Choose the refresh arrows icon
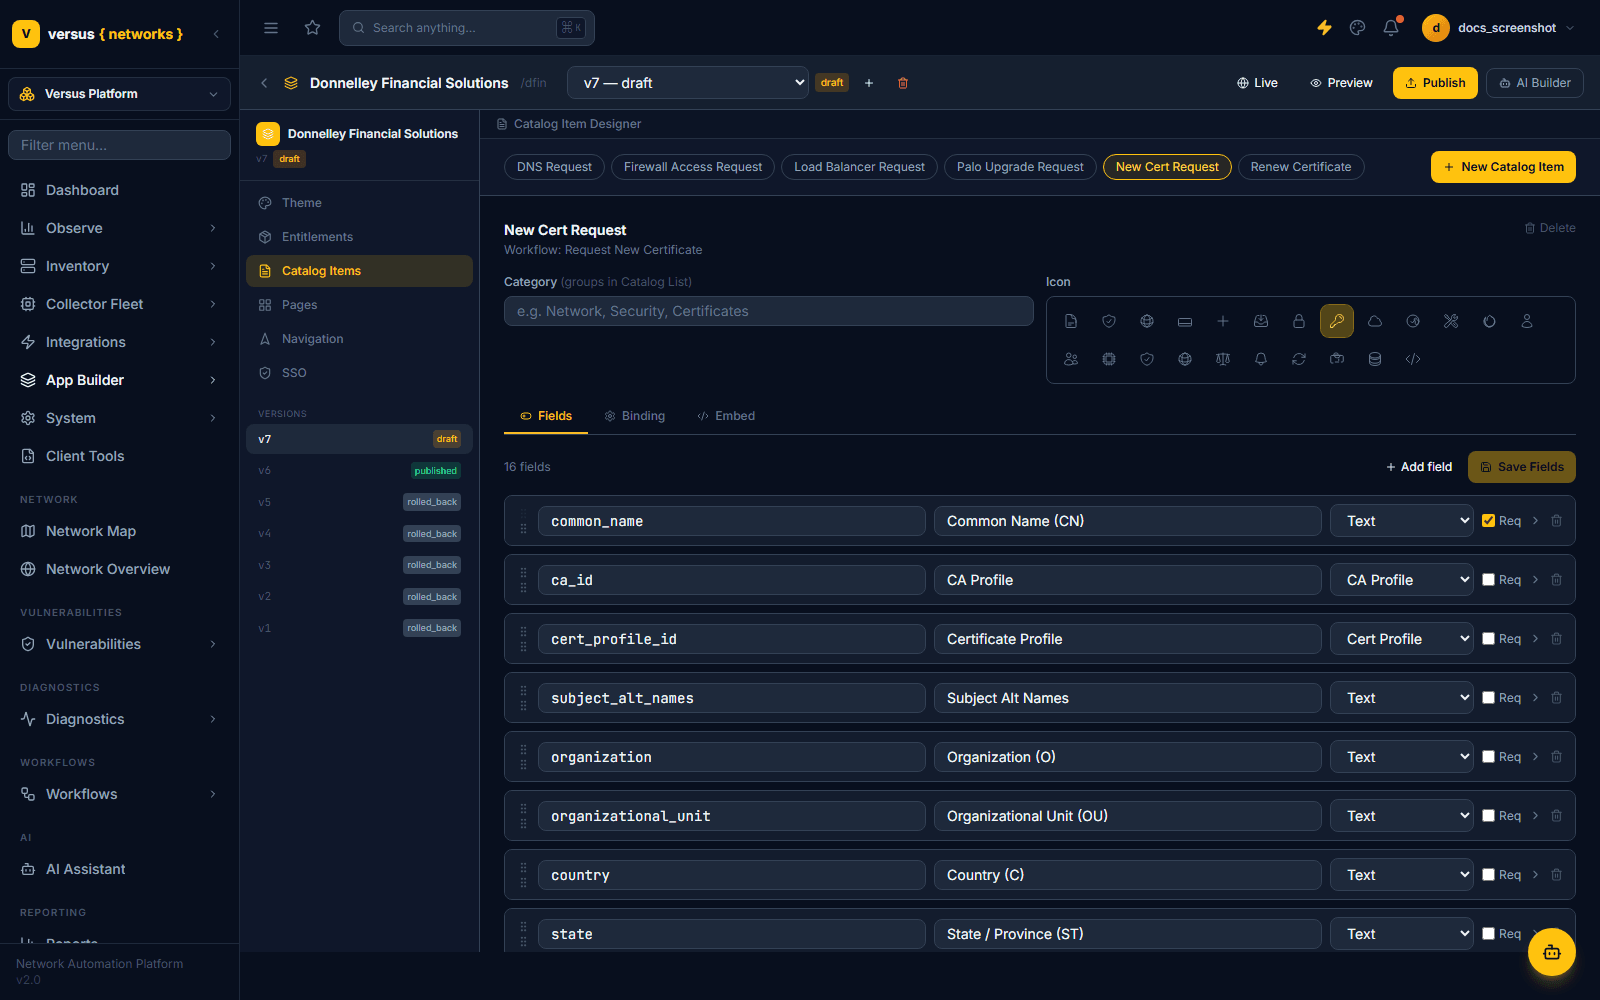 coord(1299,359)
